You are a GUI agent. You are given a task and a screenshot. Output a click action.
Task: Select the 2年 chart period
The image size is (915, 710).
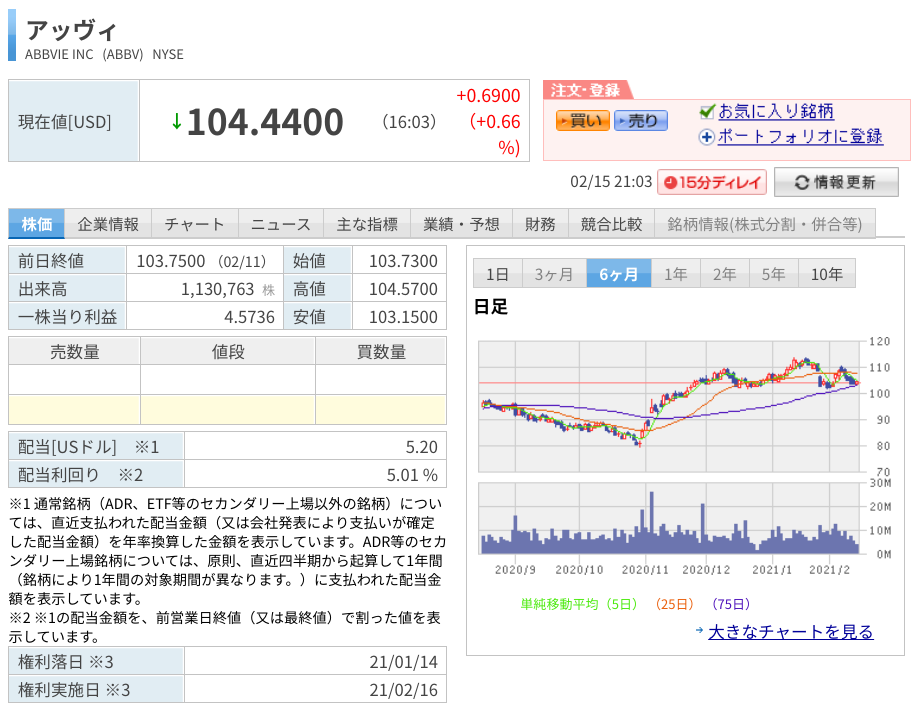click(724, 274)
